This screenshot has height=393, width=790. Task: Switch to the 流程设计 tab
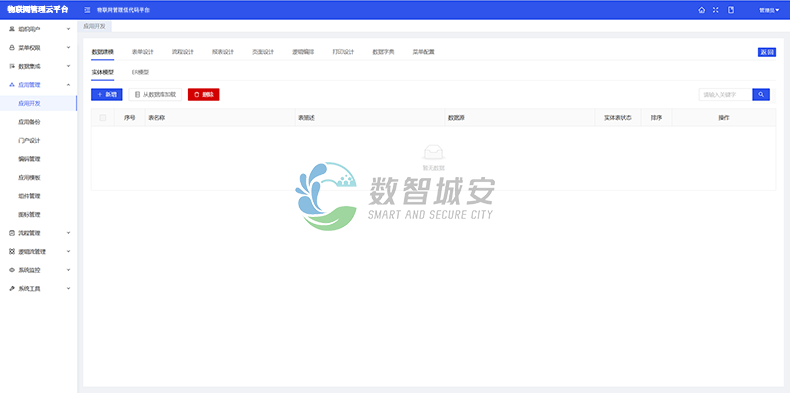point(182,52)
